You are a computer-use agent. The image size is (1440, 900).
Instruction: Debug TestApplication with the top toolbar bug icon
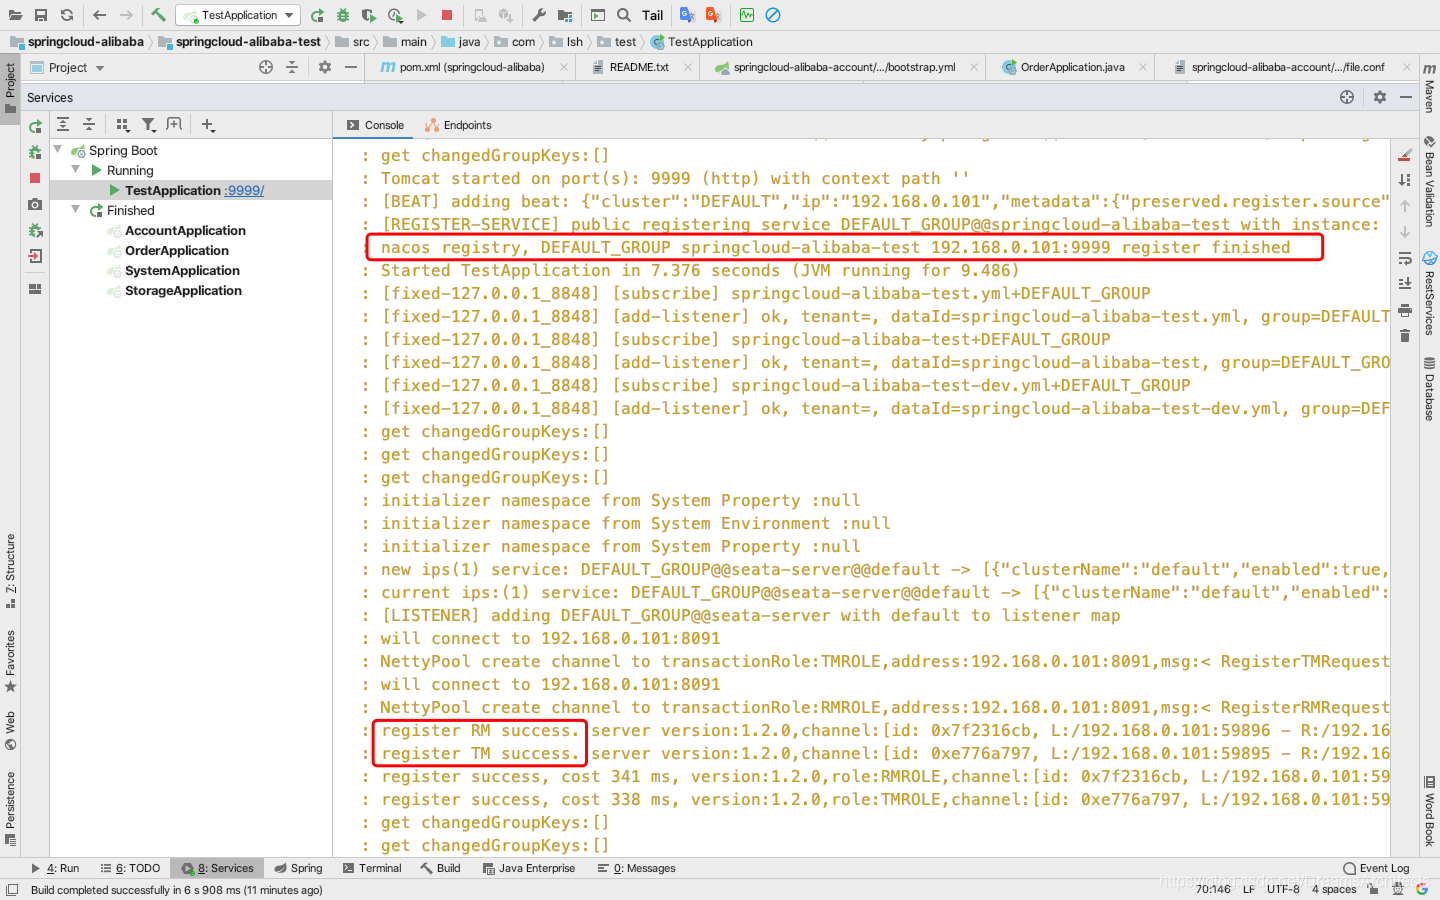343,15
